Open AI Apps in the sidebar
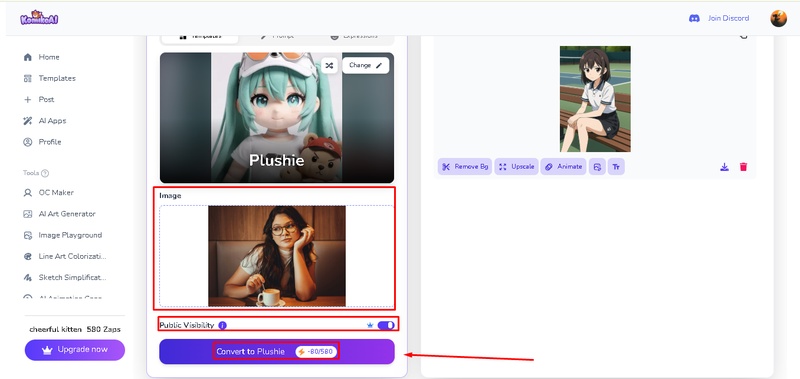 tap(45, 121)
